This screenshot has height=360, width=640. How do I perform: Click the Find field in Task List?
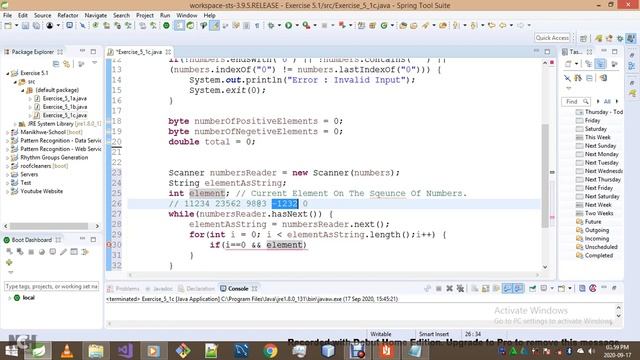tap(576, 101)
